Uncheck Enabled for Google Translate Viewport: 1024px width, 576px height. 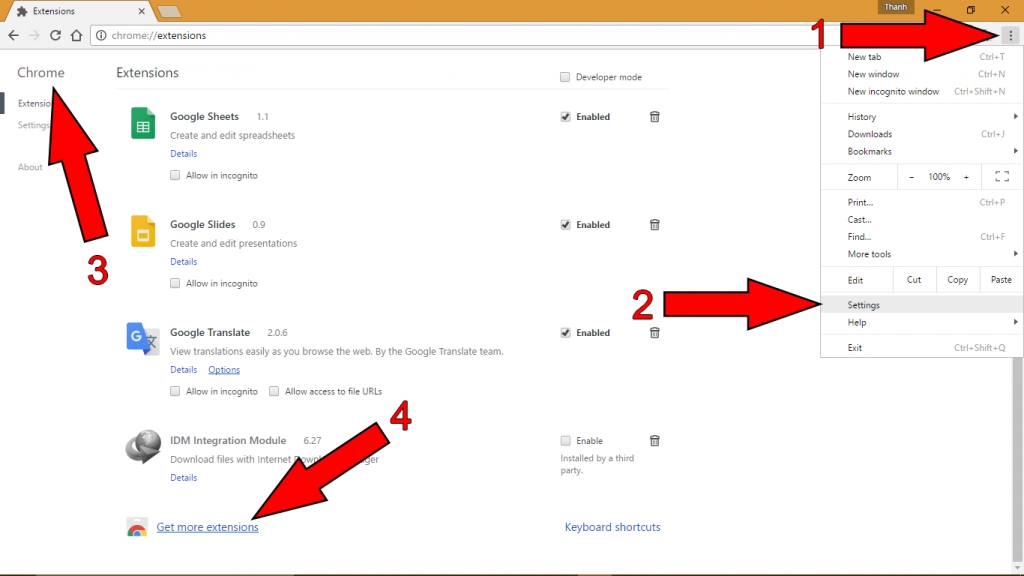point(566,332)
